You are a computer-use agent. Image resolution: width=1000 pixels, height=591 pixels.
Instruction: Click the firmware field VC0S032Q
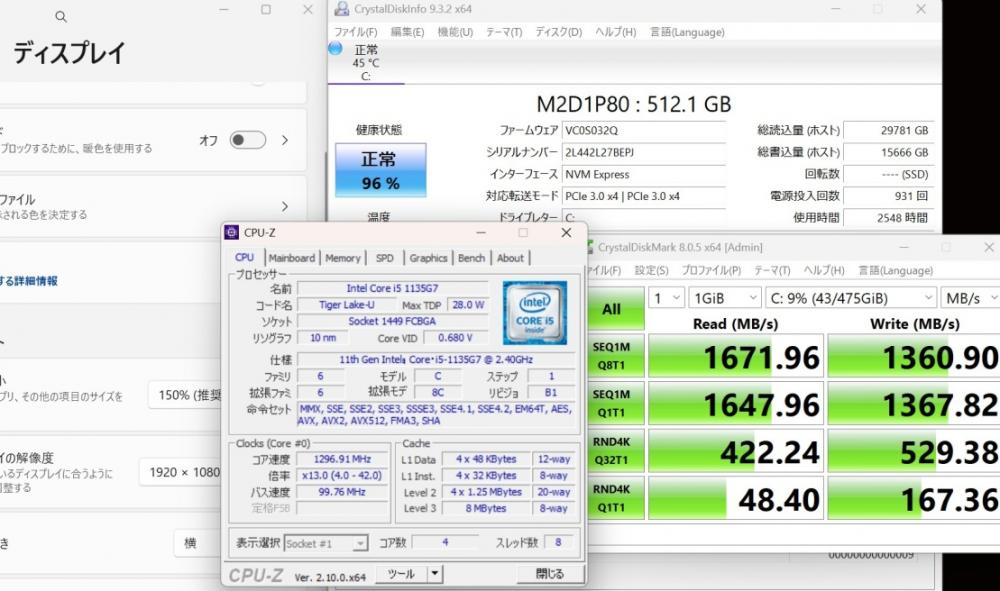(643, 131)
